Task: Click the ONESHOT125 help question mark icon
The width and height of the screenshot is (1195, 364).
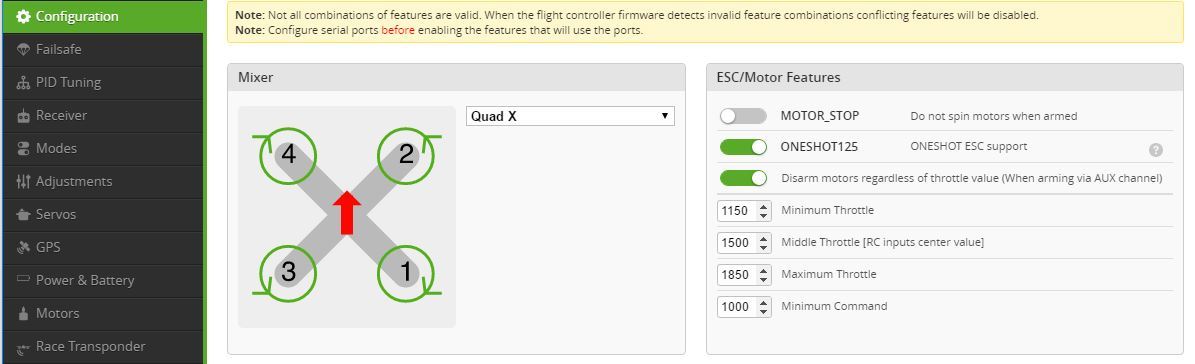Action: coord(1155,150)
